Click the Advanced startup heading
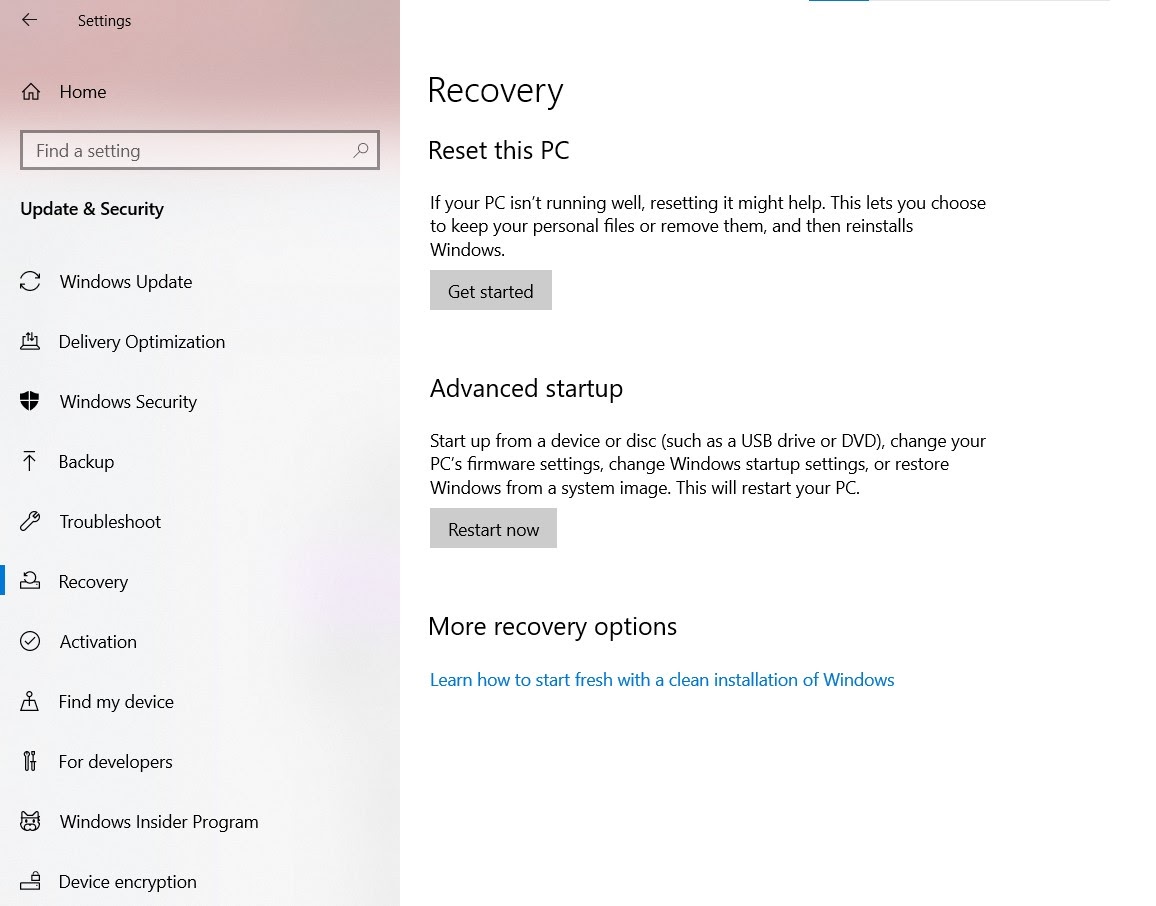Screen dimensions: 1156x906 tap(526, 388)
